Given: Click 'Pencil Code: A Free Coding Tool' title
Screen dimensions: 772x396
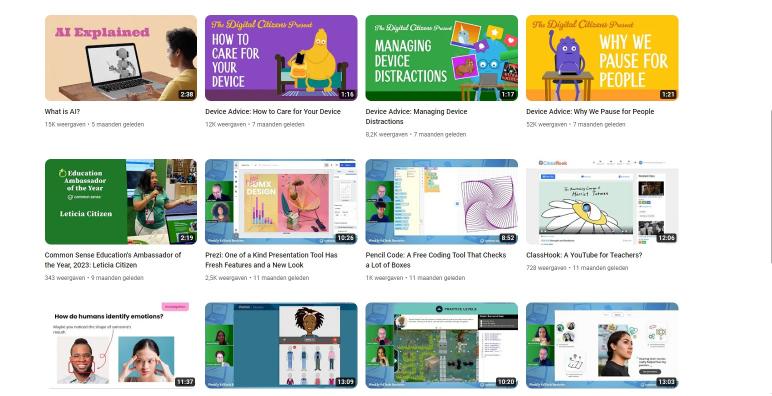Looking at the screenshot, I should [x=436, y=260].
